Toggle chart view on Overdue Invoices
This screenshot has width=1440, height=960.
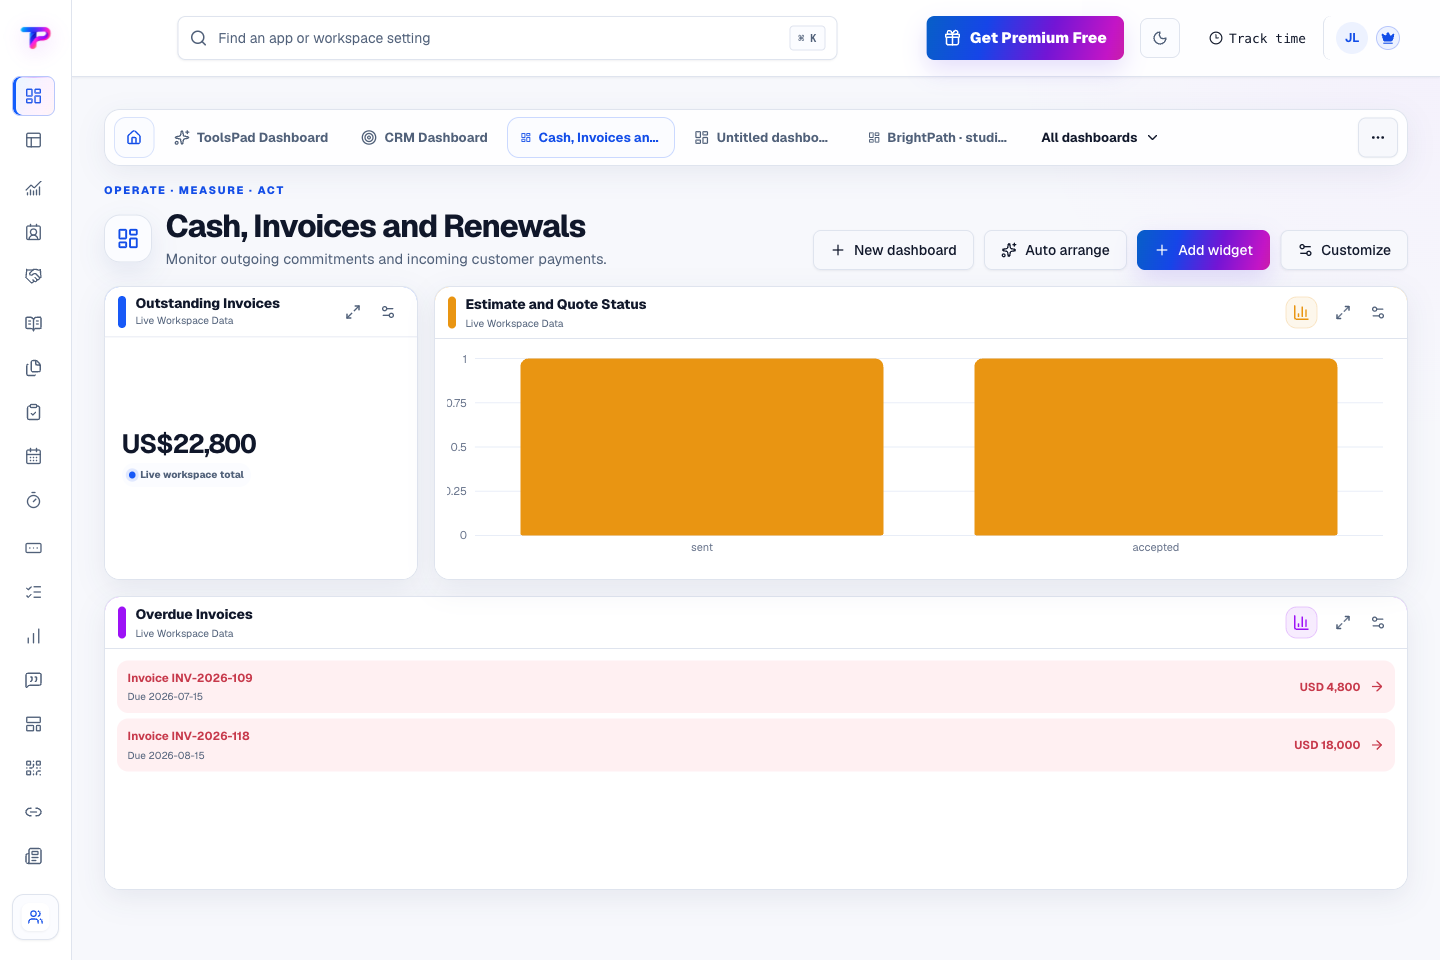pyautogui.click(x=1301, y=623)
